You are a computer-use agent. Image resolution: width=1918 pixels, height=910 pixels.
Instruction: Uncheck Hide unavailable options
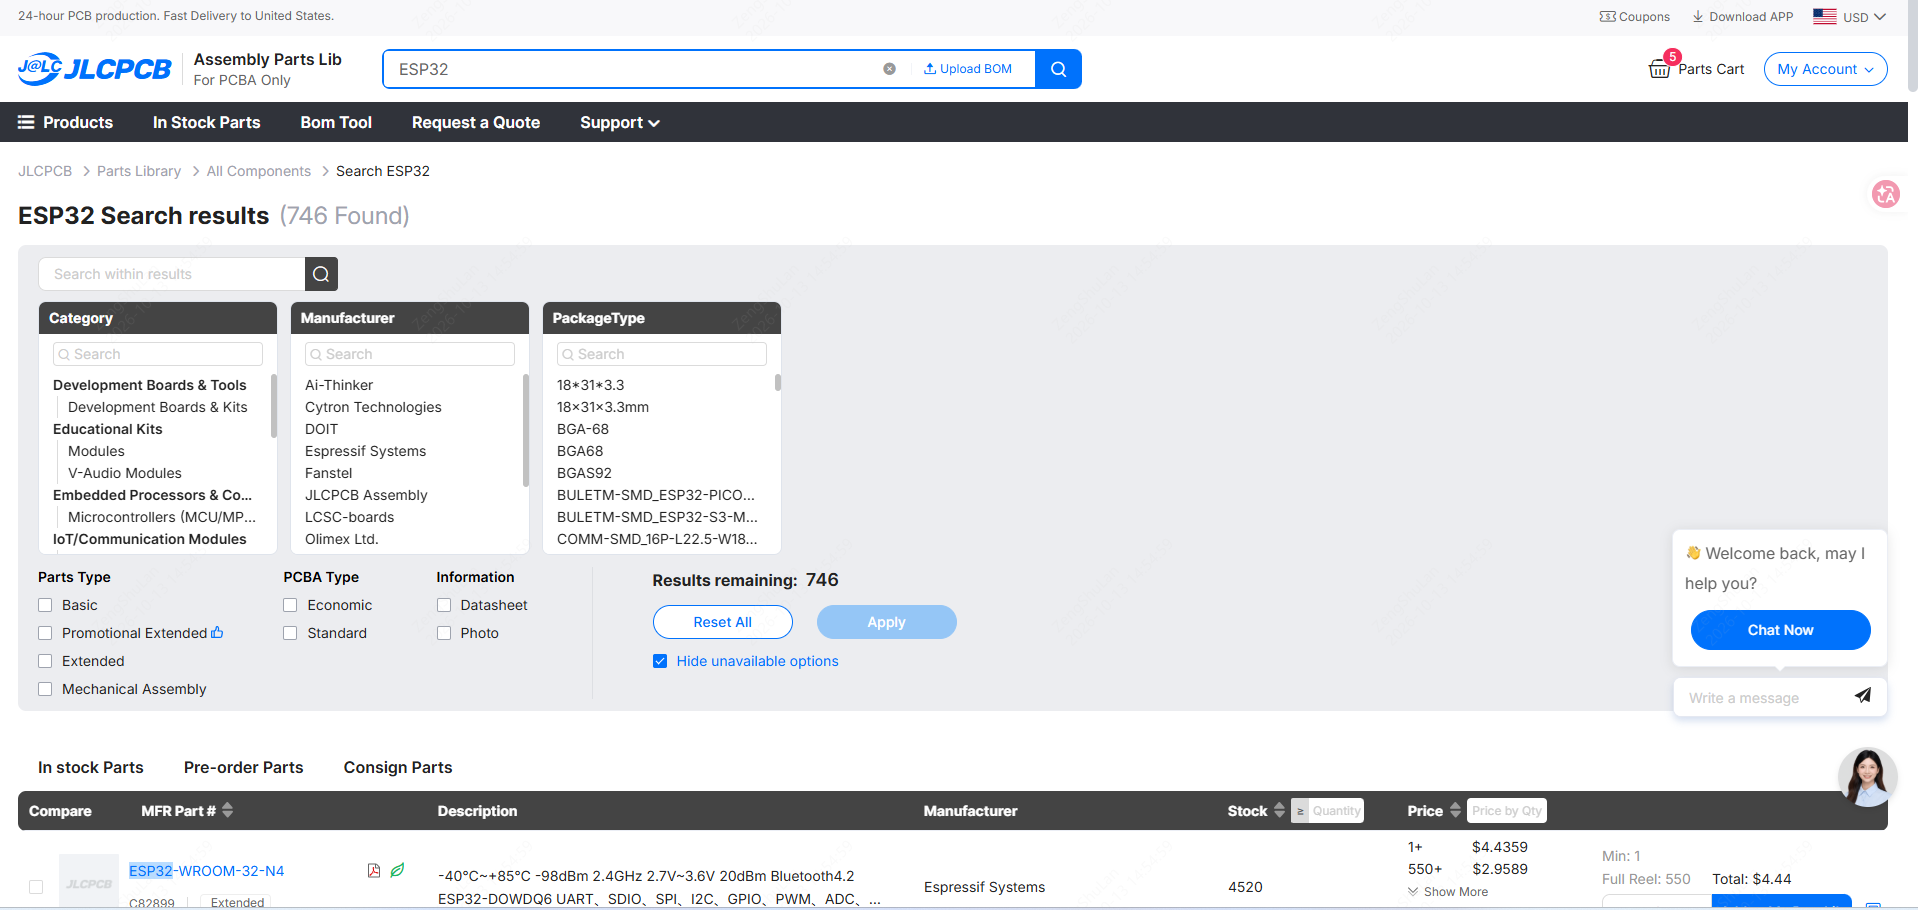pyautogui.click(x=660, y=661)
